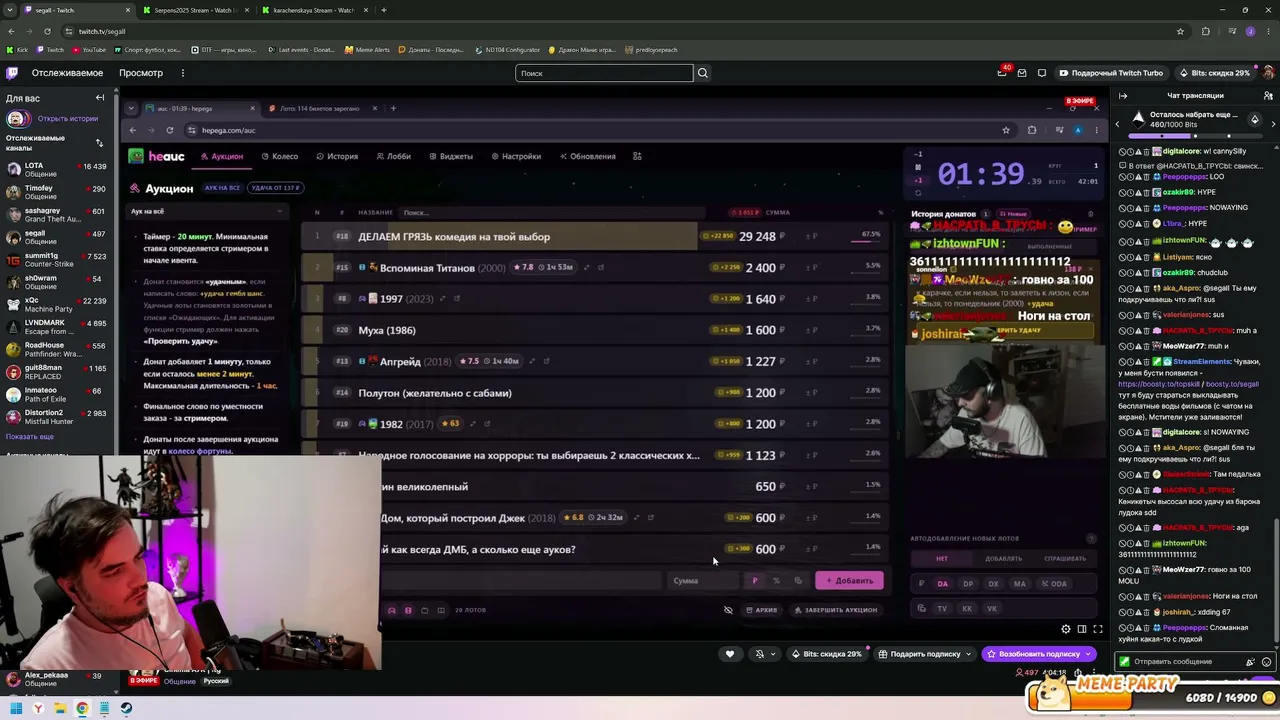Open the Twitch inbox mail icon
Screen dimensions: 1280x720
tap(1022, 73)
